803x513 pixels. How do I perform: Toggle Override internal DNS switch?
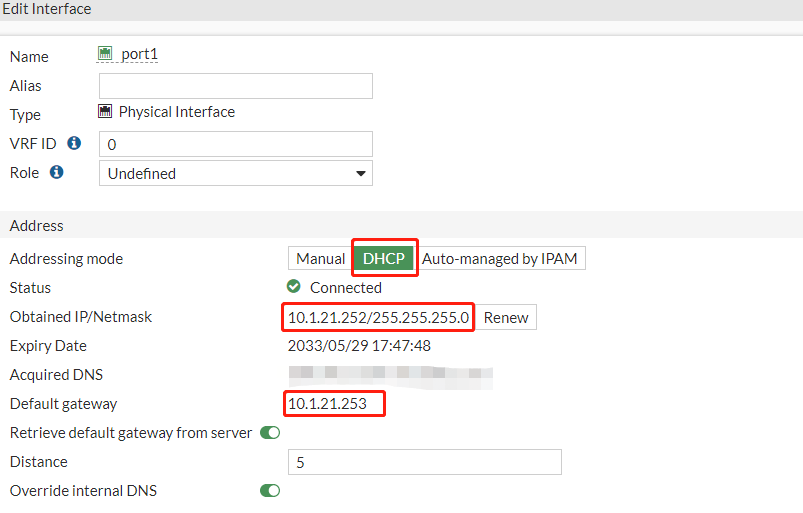(270, 491)
